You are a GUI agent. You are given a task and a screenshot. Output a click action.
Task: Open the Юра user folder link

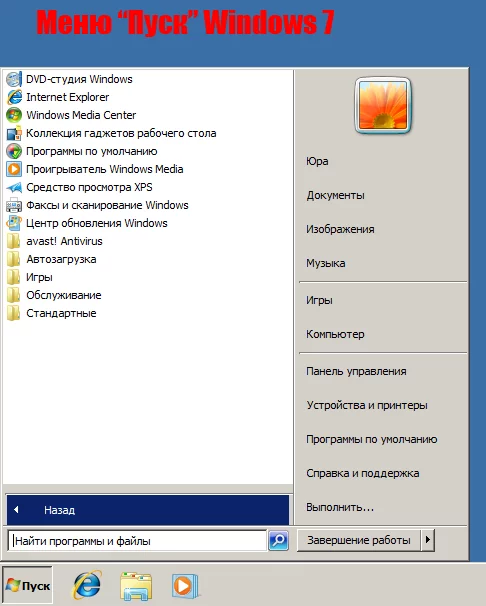click(317, 161)
